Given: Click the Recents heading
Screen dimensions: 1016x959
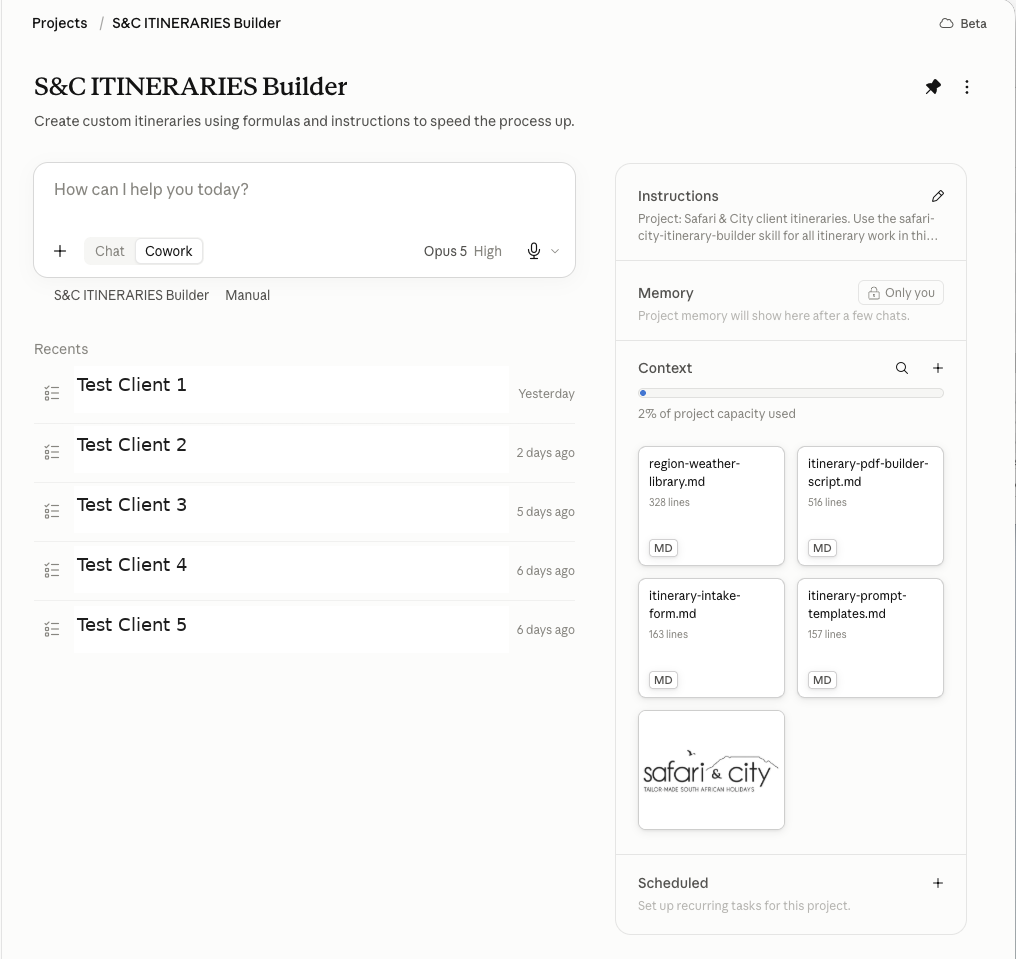Looking at the screenshot, I should (x=61, y=349).
